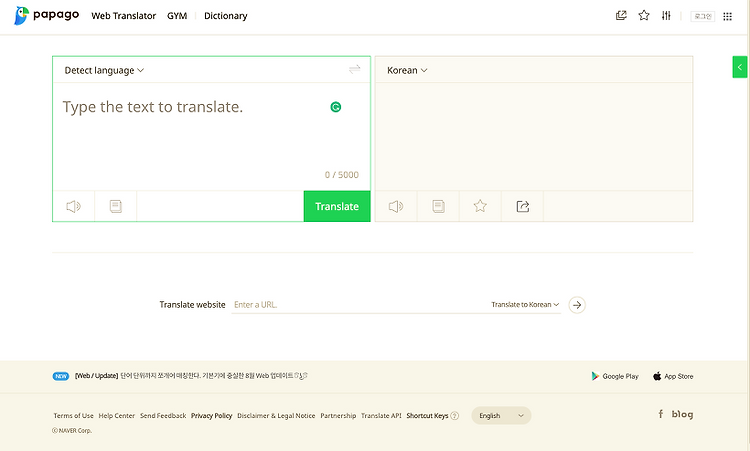
Task: Click the Shortcut Keys question mark icon
Action: 455,416
